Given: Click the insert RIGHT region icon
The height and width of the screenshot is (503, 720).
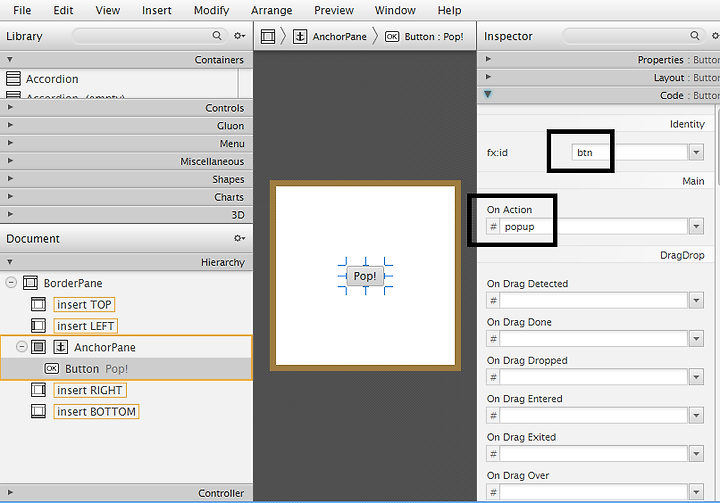Looking at the screenshot, I should tap(39, 390).
